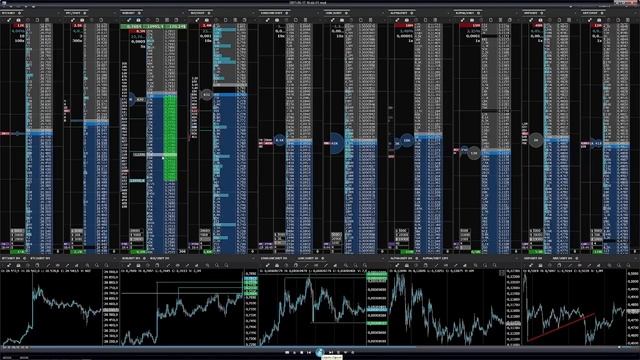Open BTCUSDT 5m chart tab

[x=11, y=258]
